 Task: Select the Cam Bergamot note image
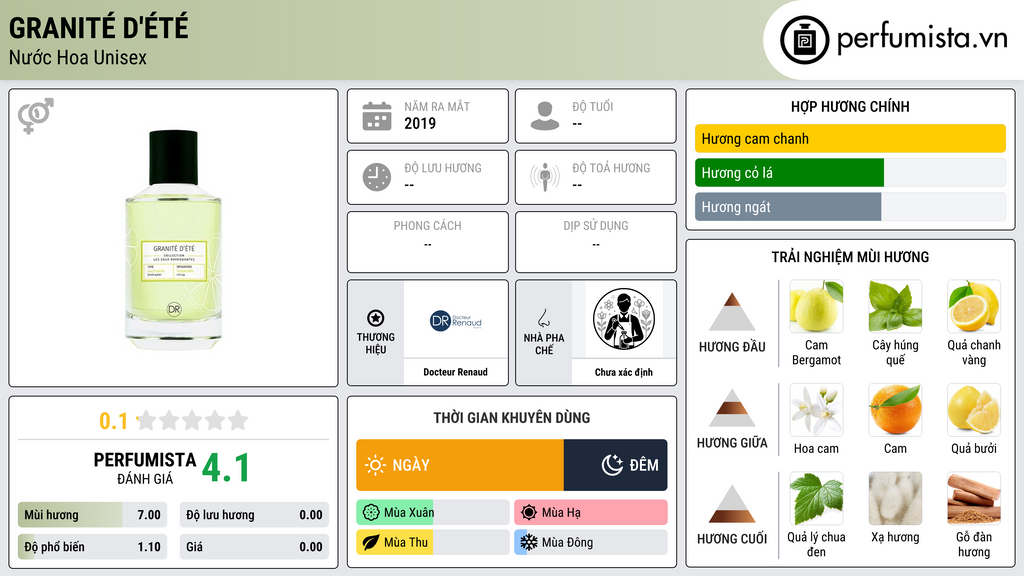point(816,306)
